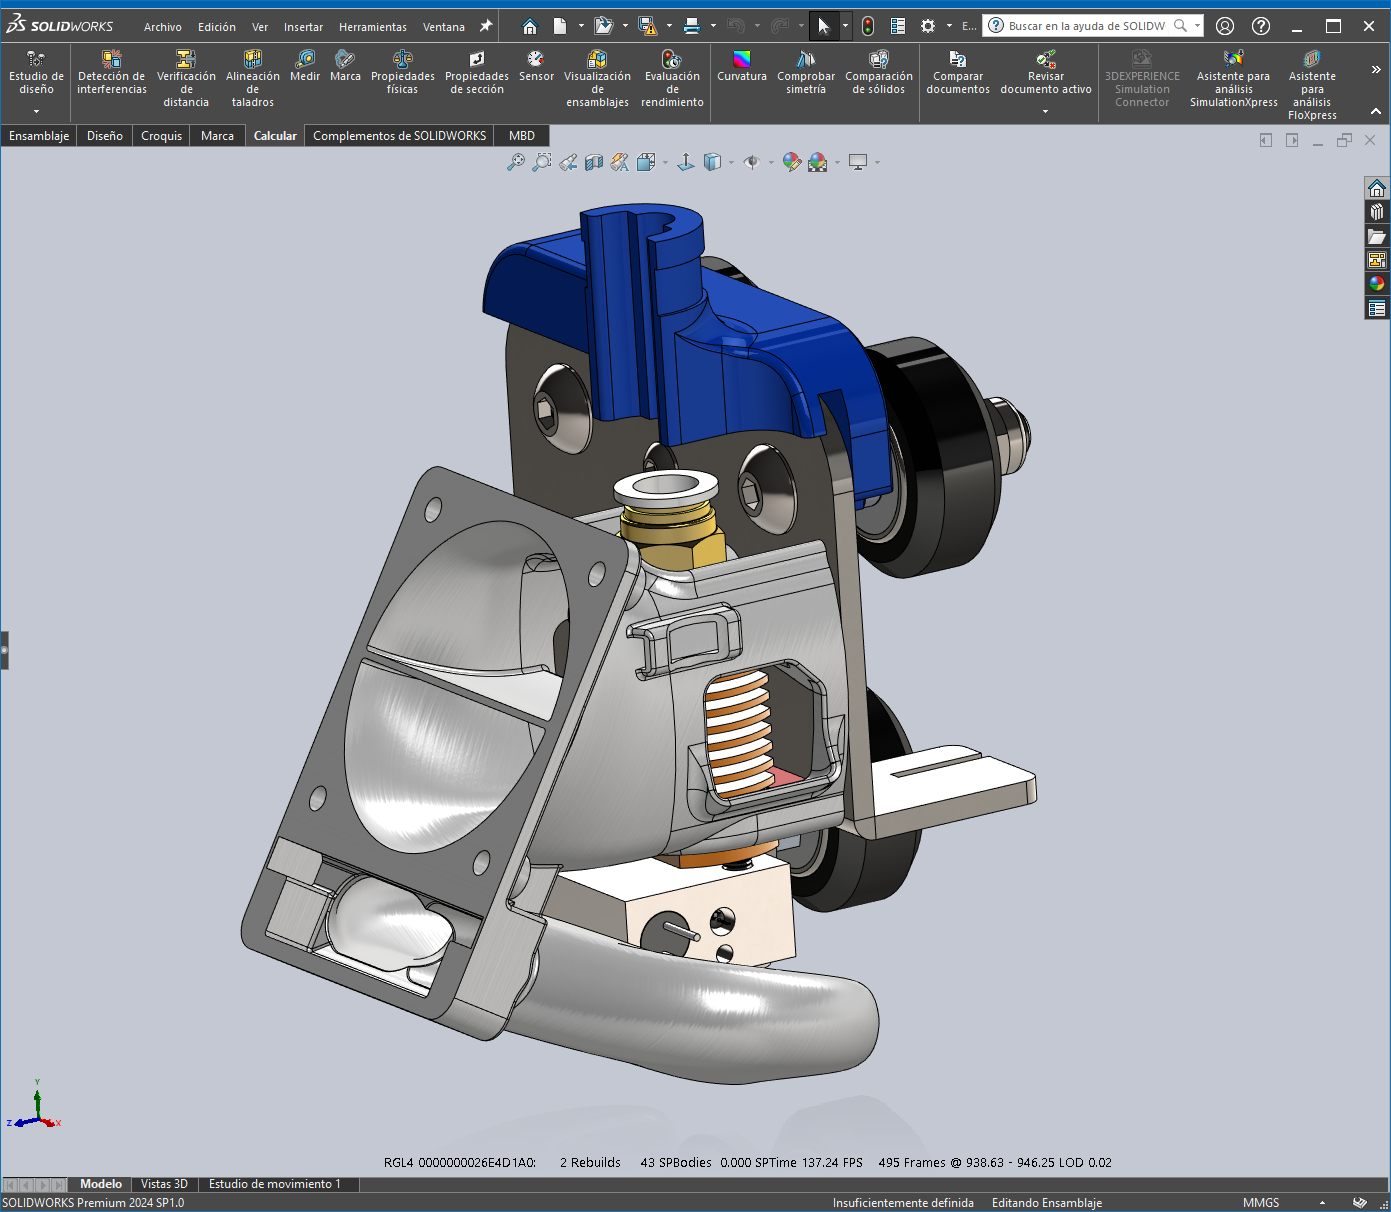Select the Medir measure tool

click(x=305, y=66)
